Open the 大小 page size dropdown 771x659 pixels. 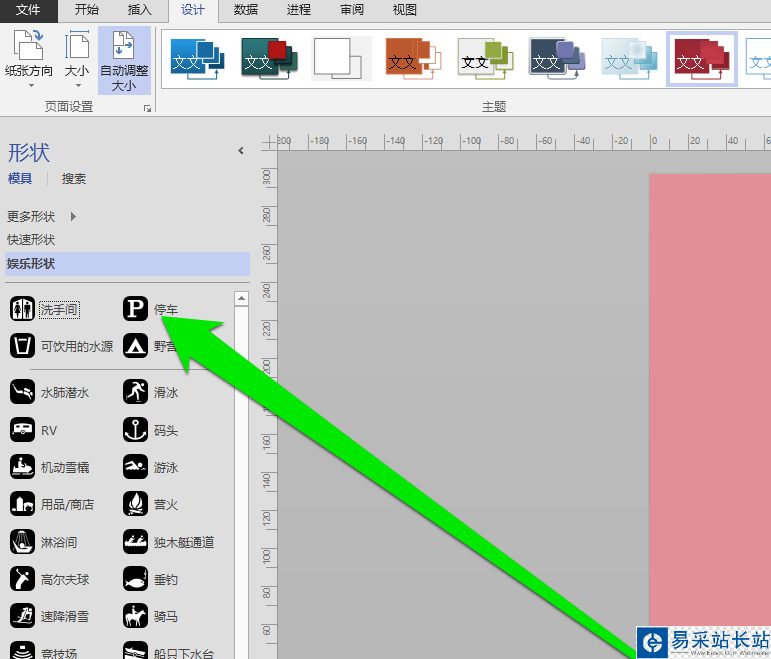click(x=77, y=59)
